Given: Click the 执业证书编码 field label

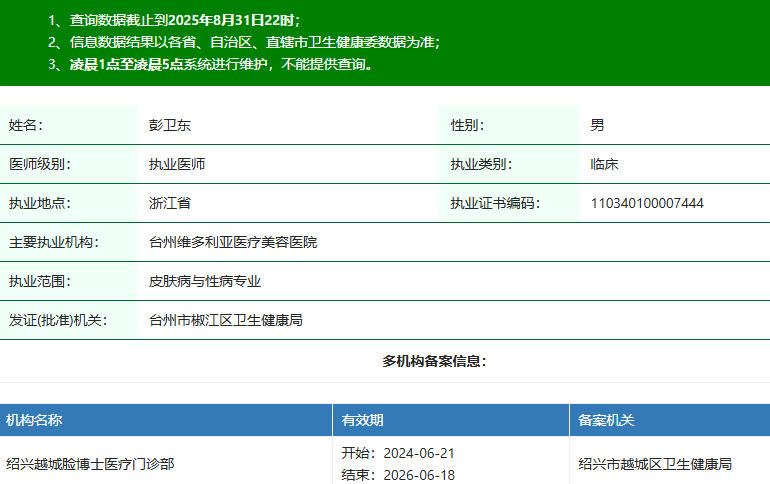Looking at the screenshot, I should point(495,203).
